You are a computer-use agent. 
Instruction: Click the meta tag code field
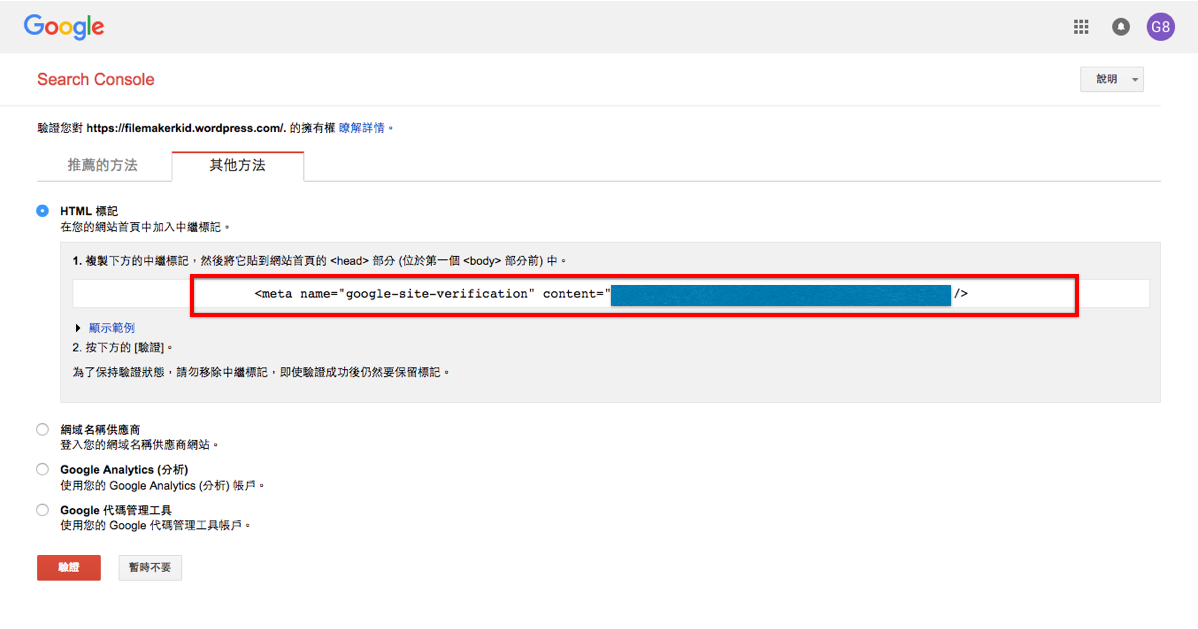tap(611, 294)
